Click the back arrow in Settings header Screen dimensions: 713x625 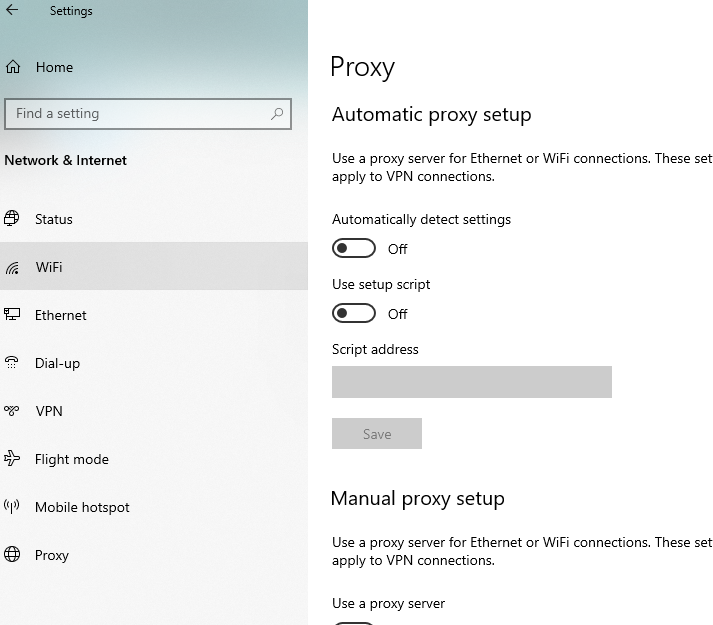pyautogui.click(x=12, y=11)
